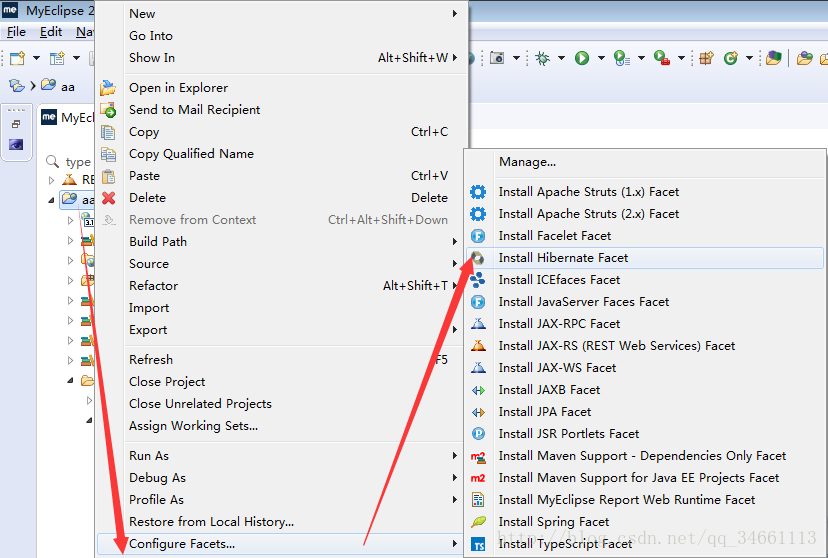The width and height of the screenshot is (828, 558).
Task: Open Configure Facets... submenu
Action: tap(280, 544)
